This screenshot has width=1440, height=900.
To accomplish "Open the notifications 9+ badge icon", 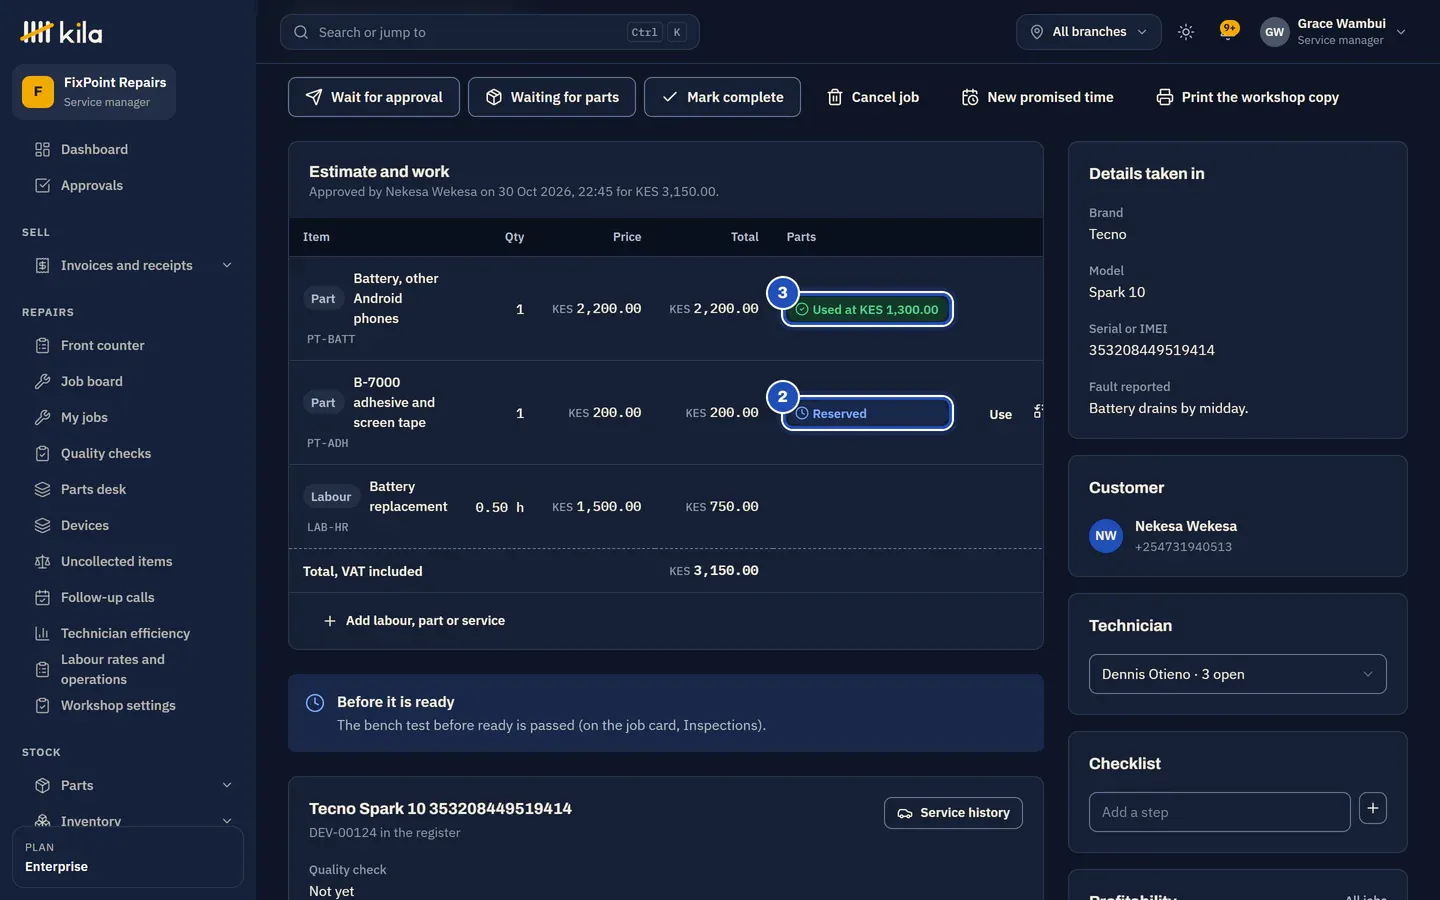I will click(1229, 31).
